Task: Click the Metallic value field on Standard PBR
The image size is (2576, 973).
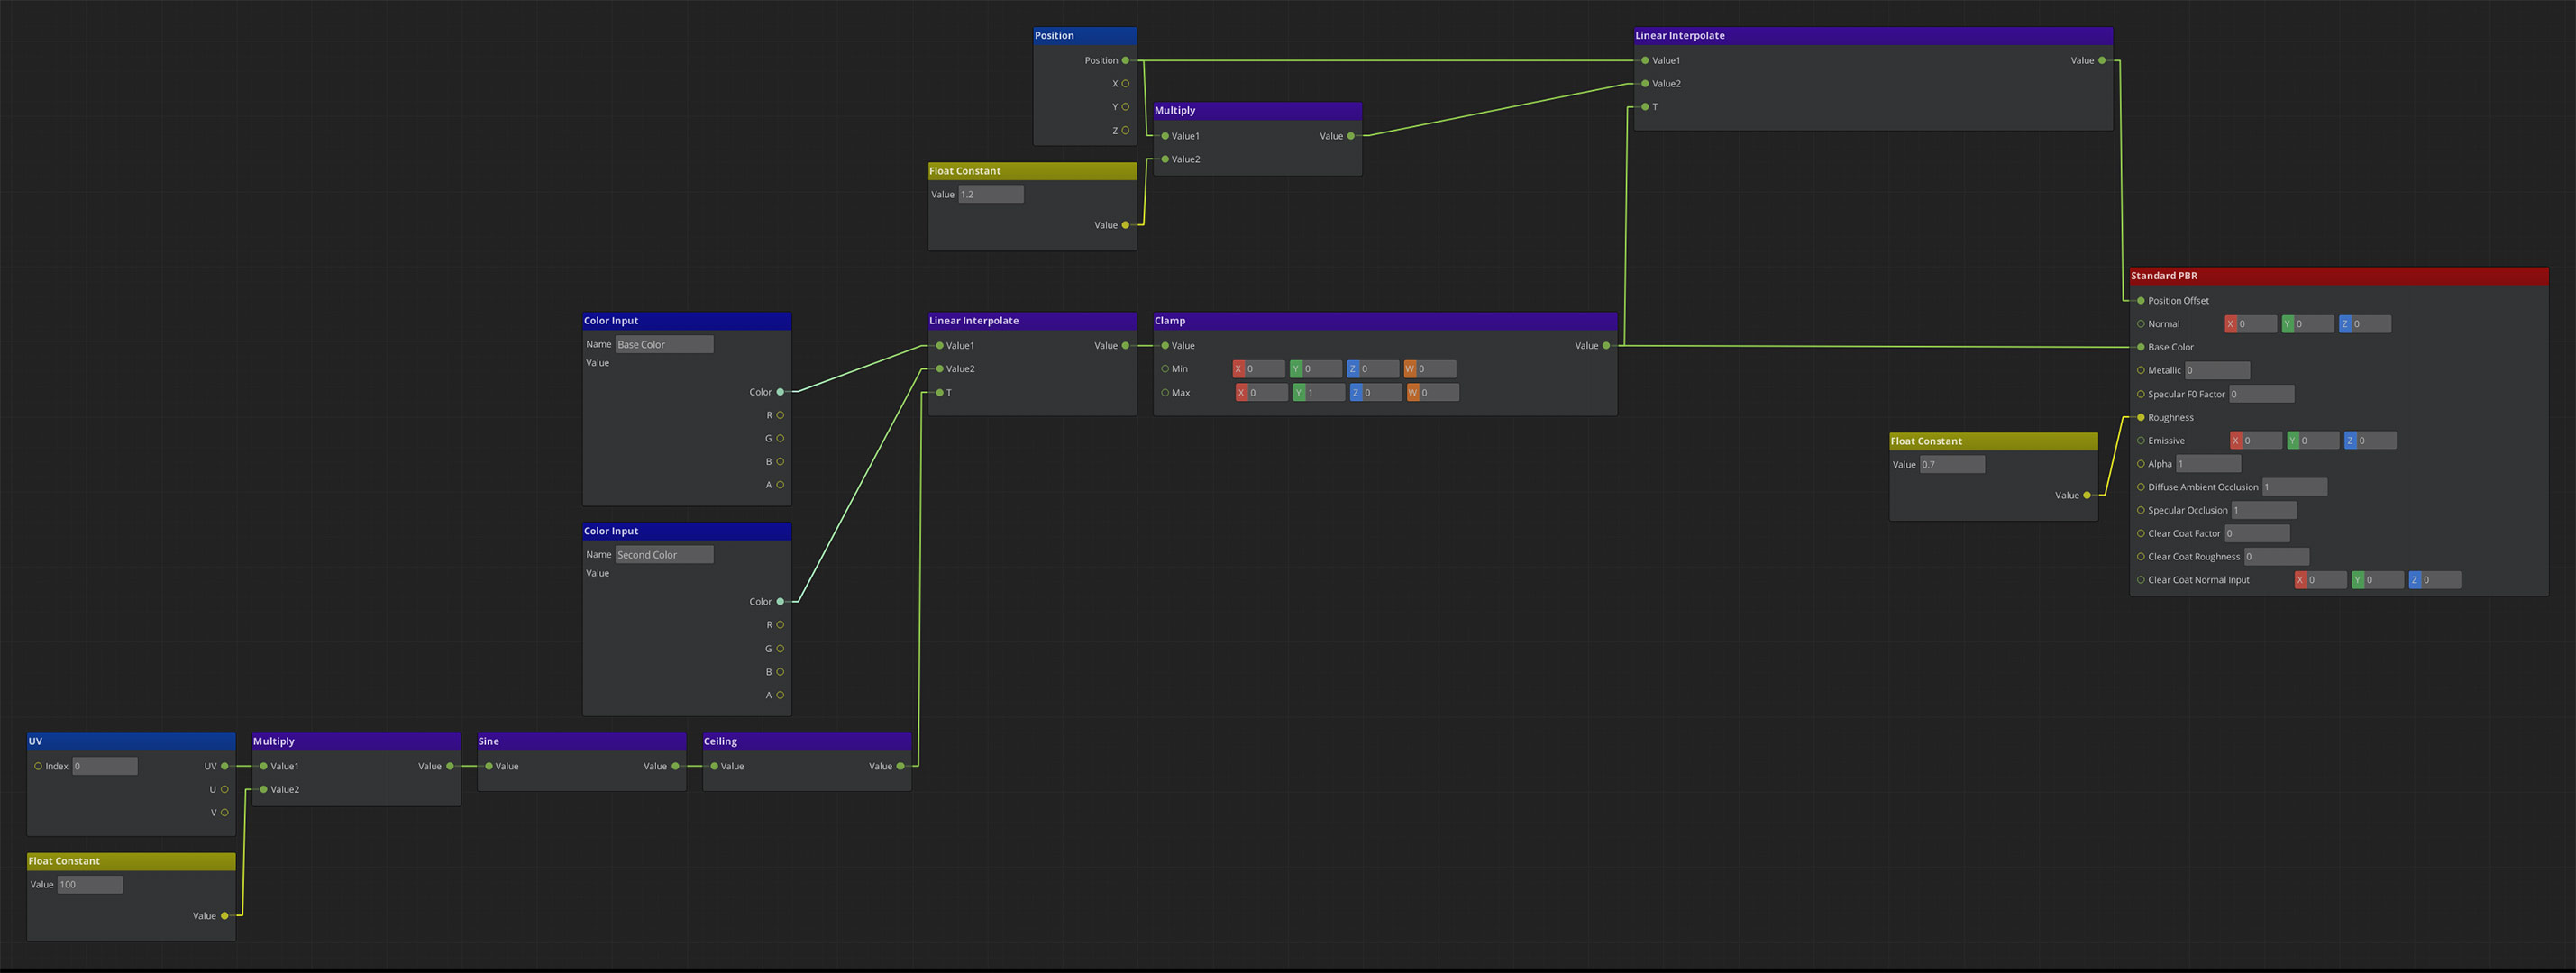Action: point(2216,370)
